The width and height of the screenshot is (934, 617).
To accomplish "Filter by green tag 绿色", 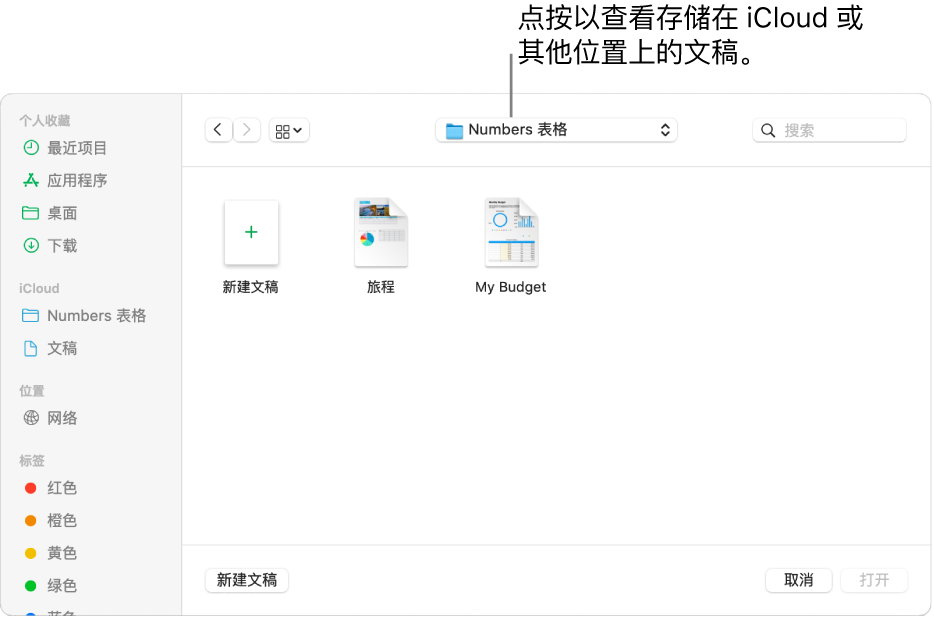I will 50,585.
